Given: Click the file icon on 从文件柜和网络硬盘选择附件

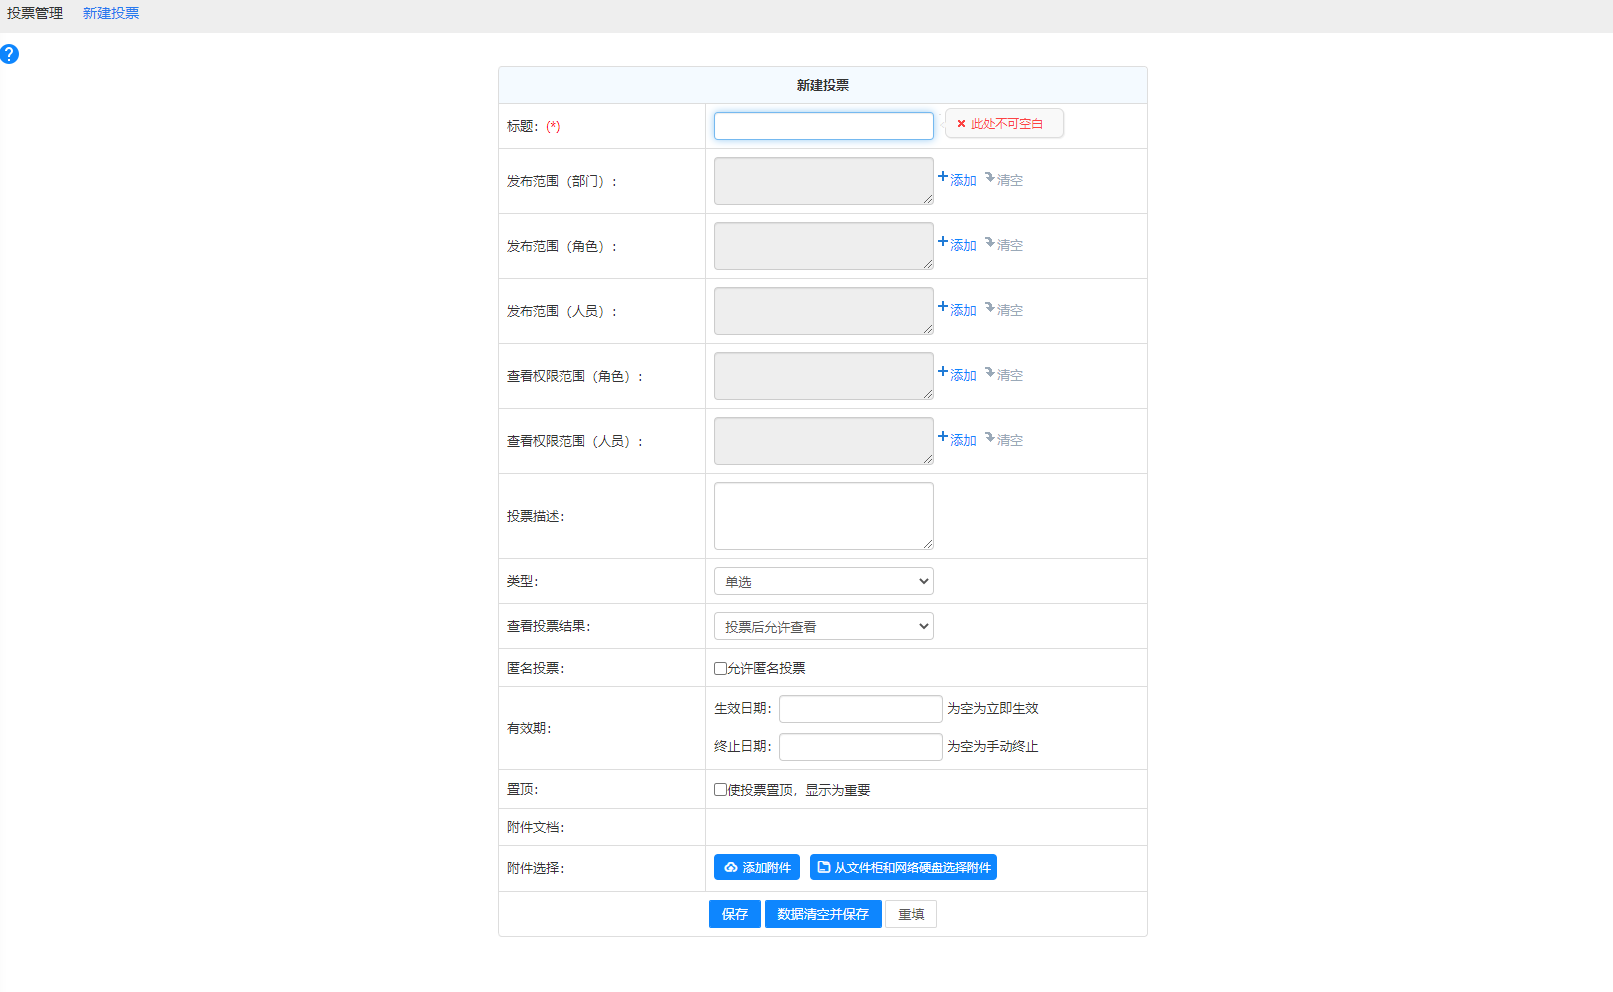Looking at the screenshot, I should (x=824, y=868).
